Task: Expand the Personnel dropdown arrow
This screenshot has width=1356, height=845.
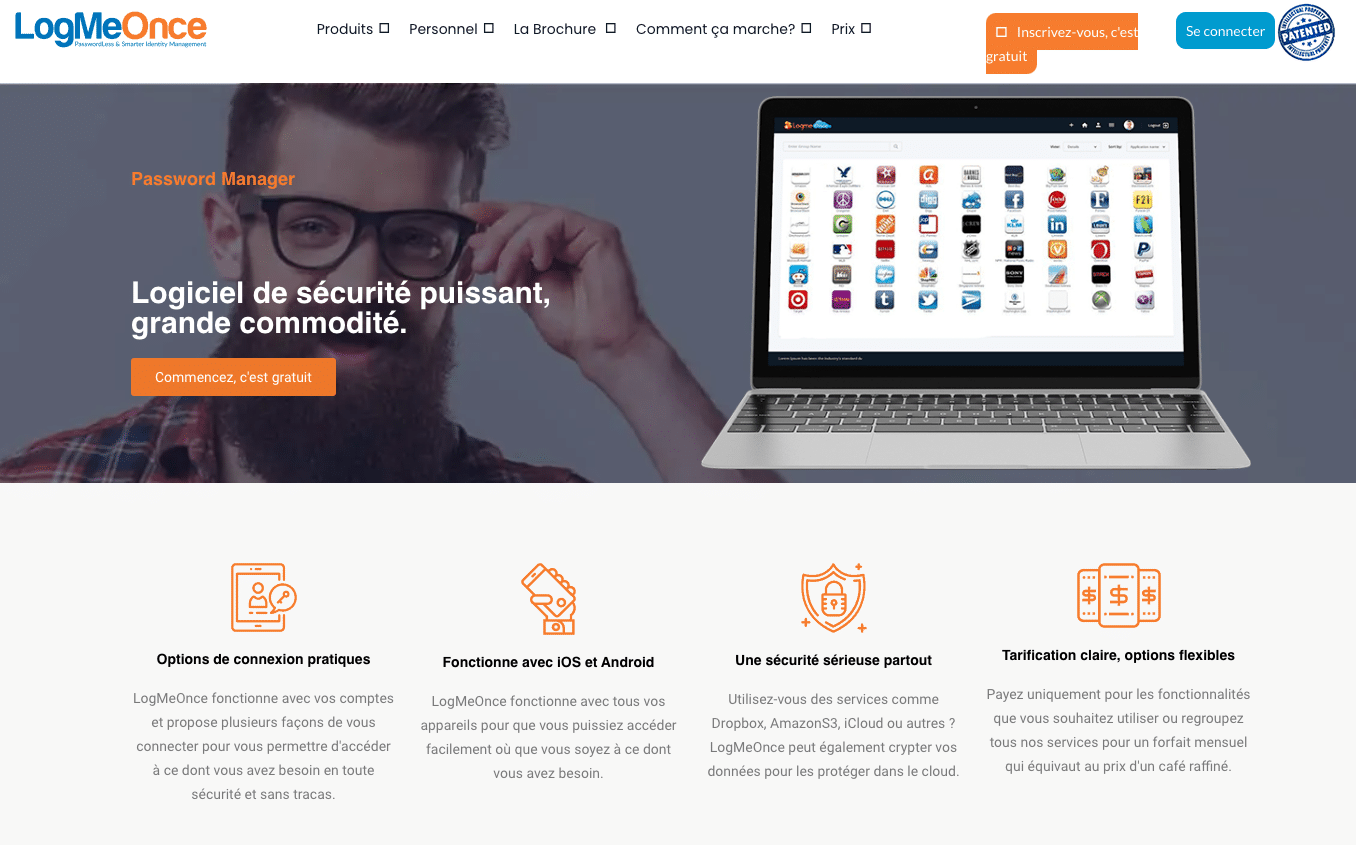Action: [x=489, y=28]
